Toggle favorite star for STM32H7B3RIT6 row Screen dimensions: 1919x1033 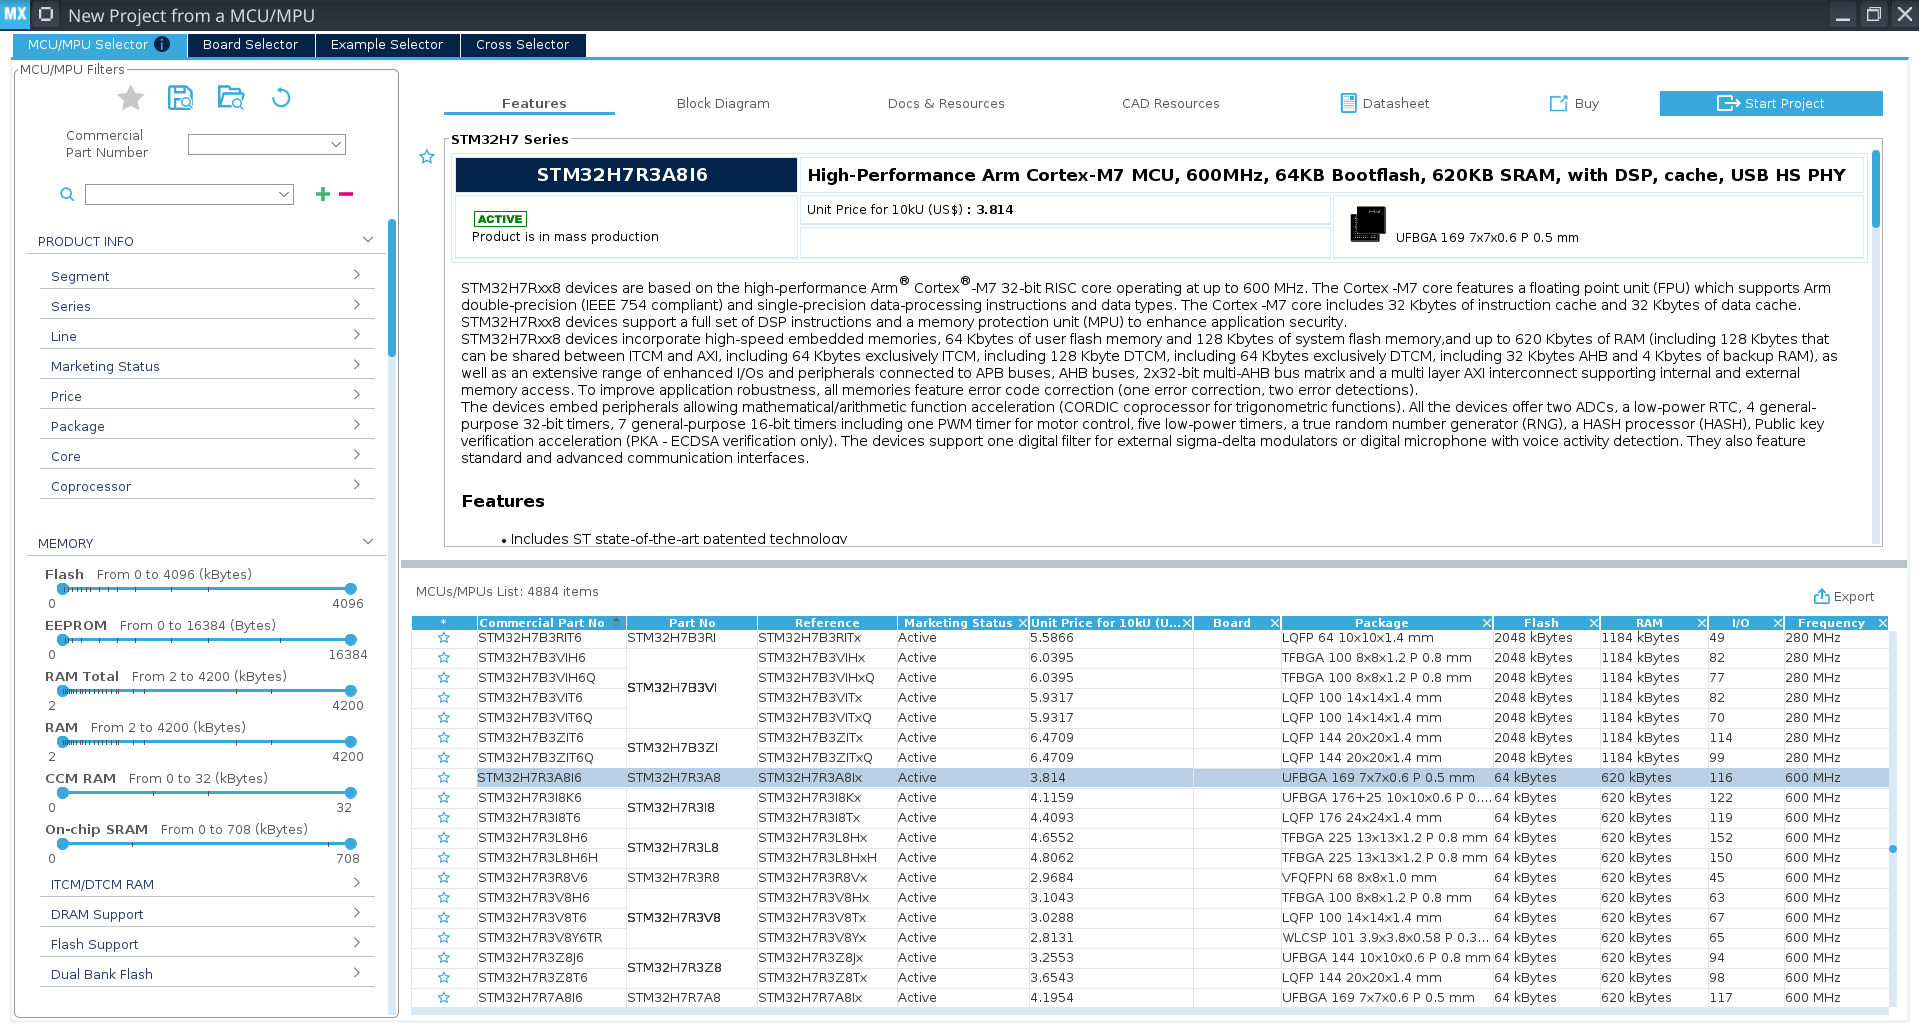pyautogui.click(x=444, y=638)
